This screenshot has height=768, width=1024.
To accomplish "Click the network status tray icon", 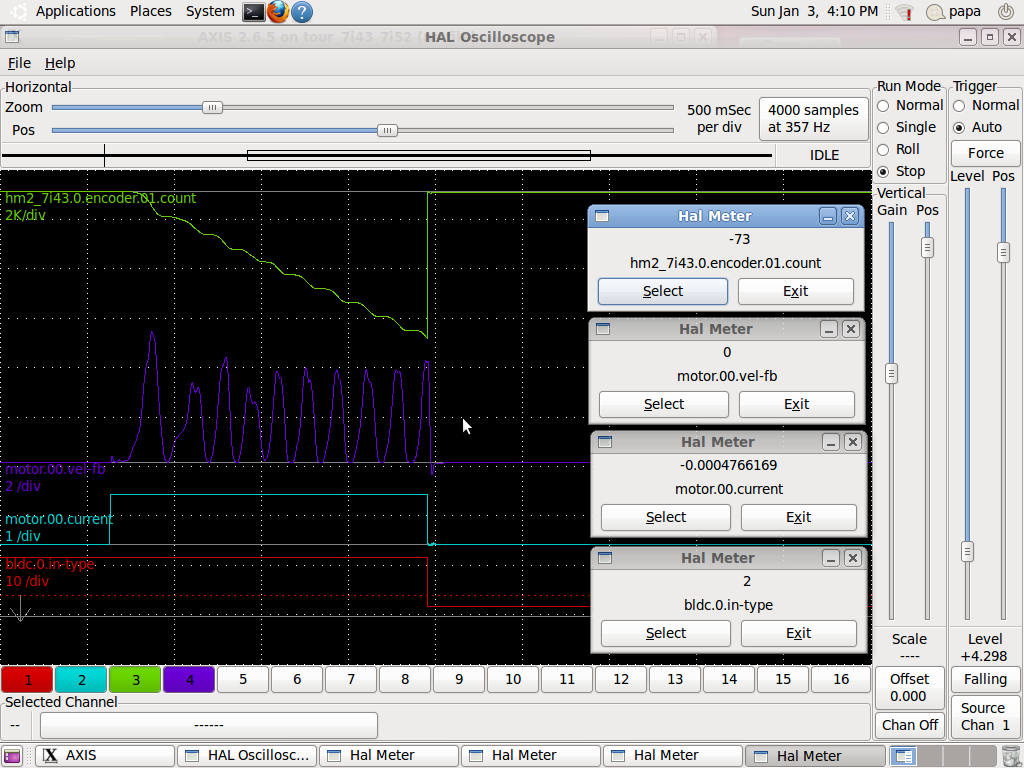I will coord(904,12).
